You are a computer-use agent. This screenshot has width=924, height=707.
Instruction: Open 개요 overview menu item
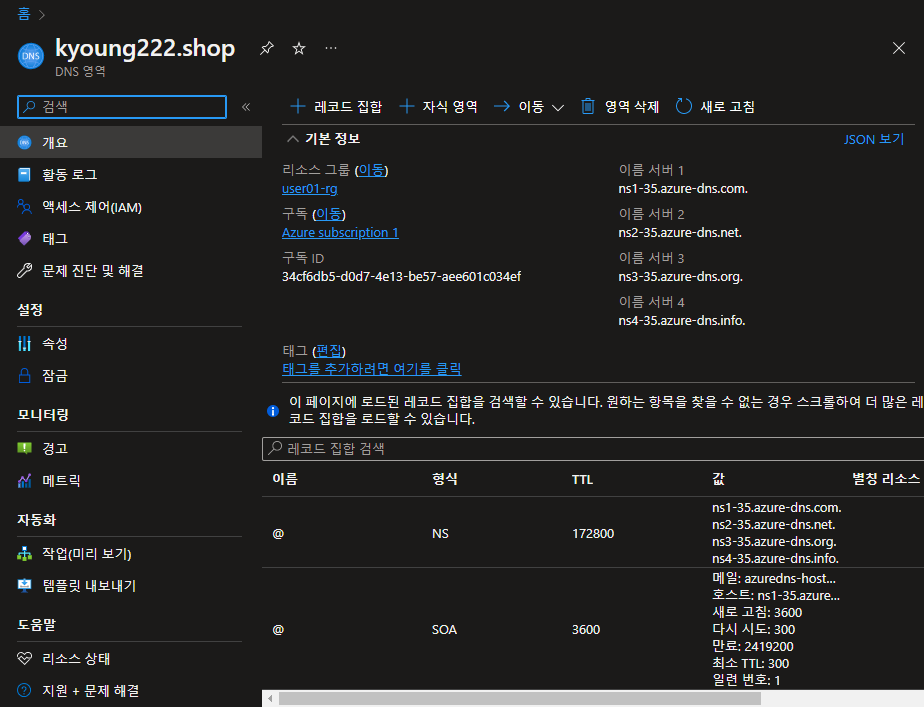coord(131,142)
